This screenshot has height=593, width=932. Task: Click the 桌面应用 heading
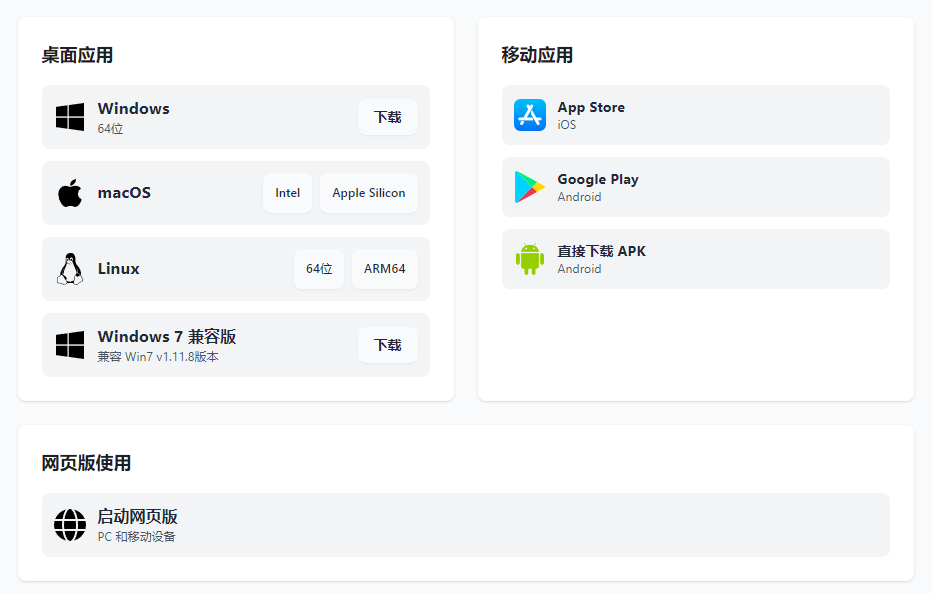click(77, 55)
